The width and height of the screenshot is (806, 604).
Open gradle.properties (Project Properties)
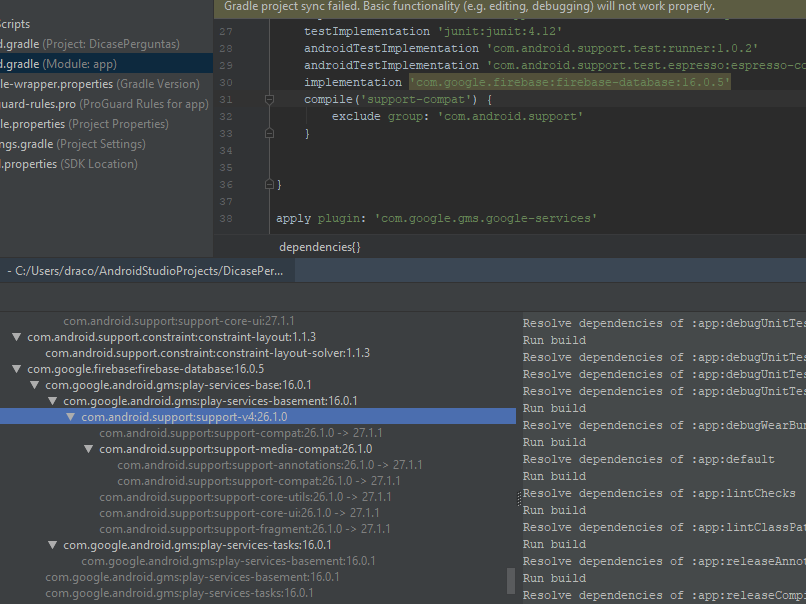point(84,124)
